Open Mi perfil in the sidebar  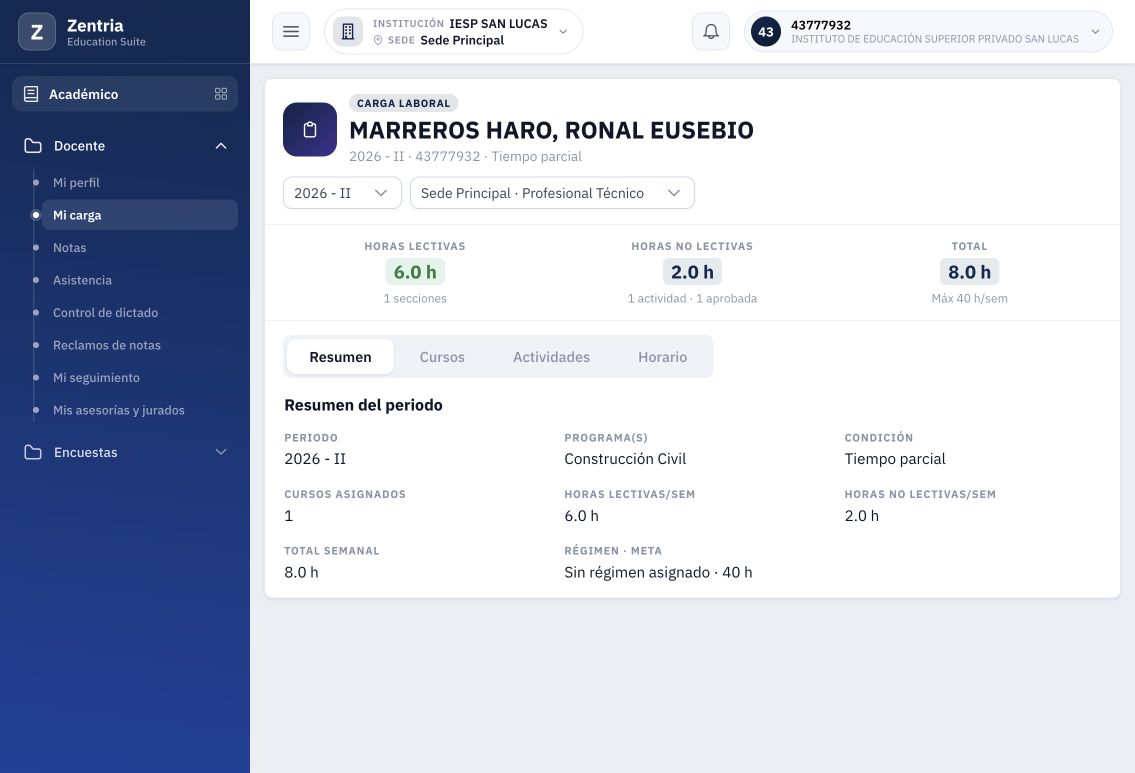140,182
